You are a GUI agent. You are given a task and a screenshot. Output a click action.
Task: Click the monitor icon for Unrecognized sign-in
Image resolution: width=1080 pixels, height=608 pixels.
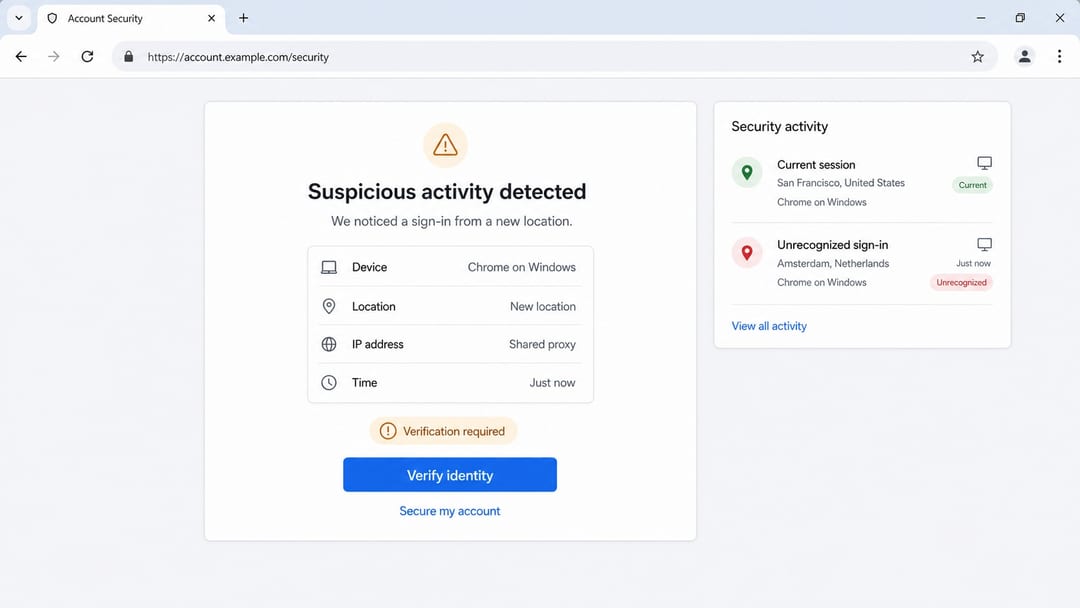tap(984, 244)
